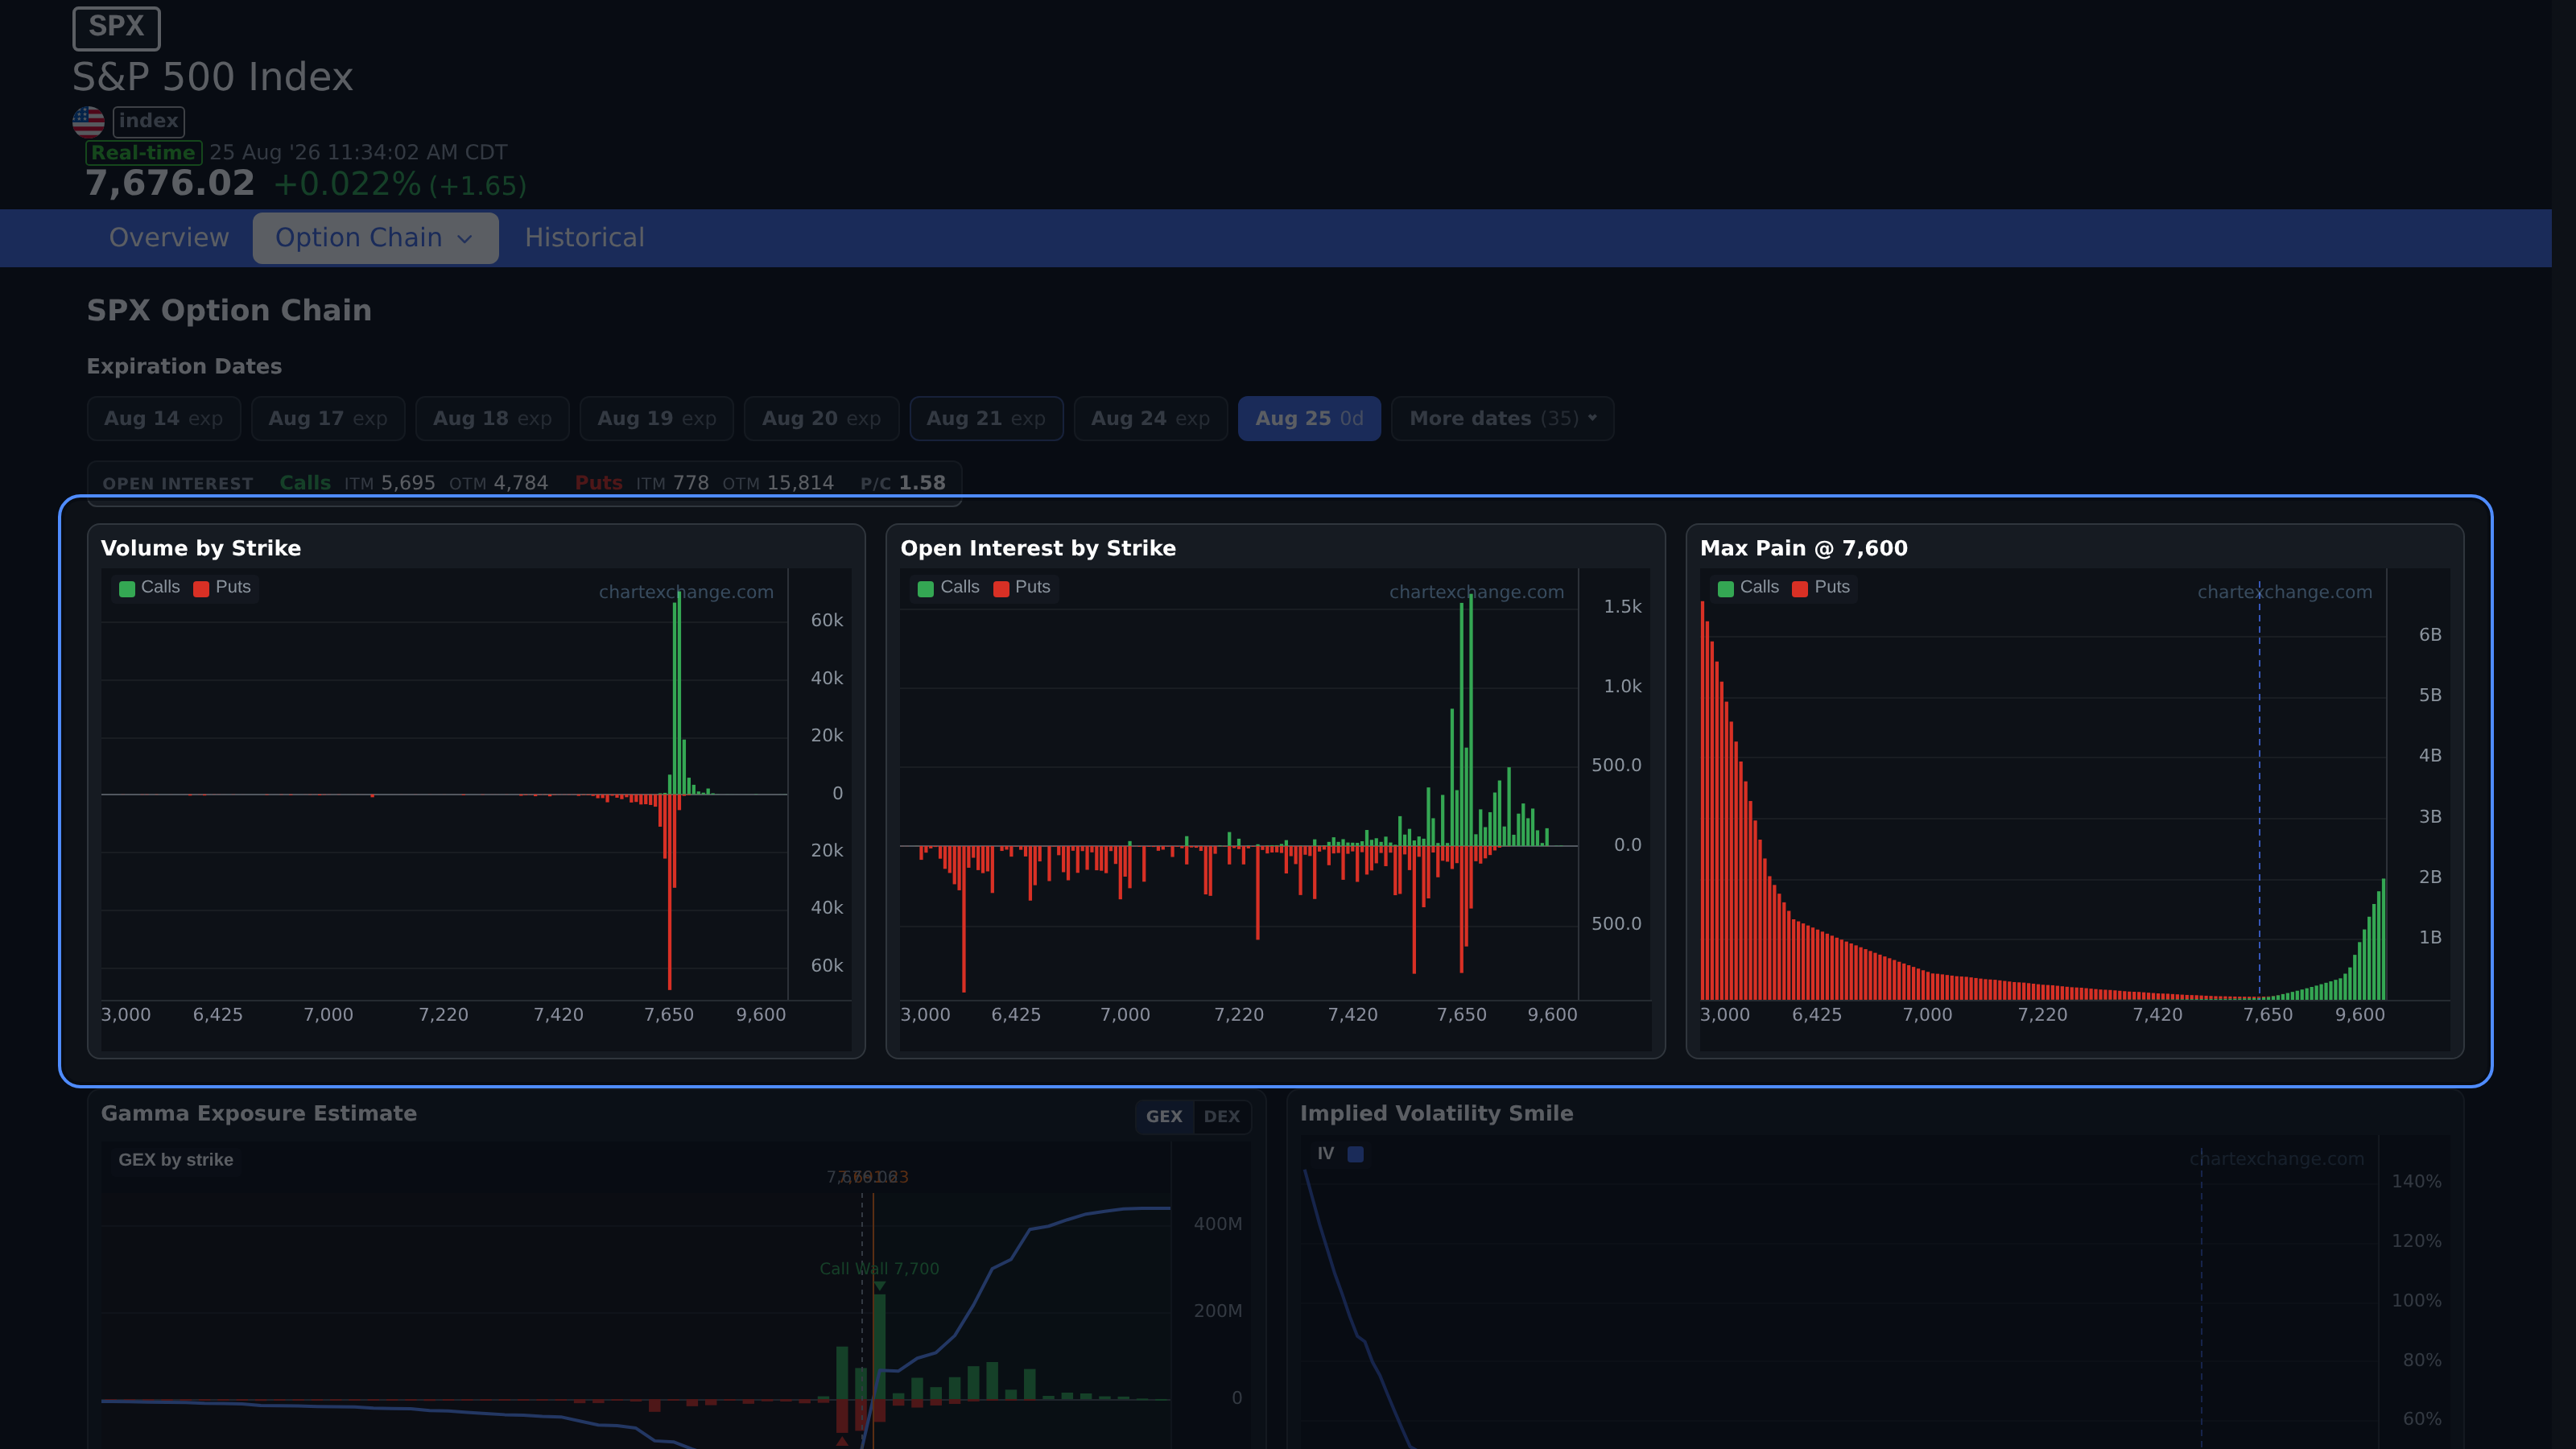The height and width of the screenshot is (1449, 2576).
Task: Toggle Puts legend in Open Interest by Strike
Action: (1021, 587)
